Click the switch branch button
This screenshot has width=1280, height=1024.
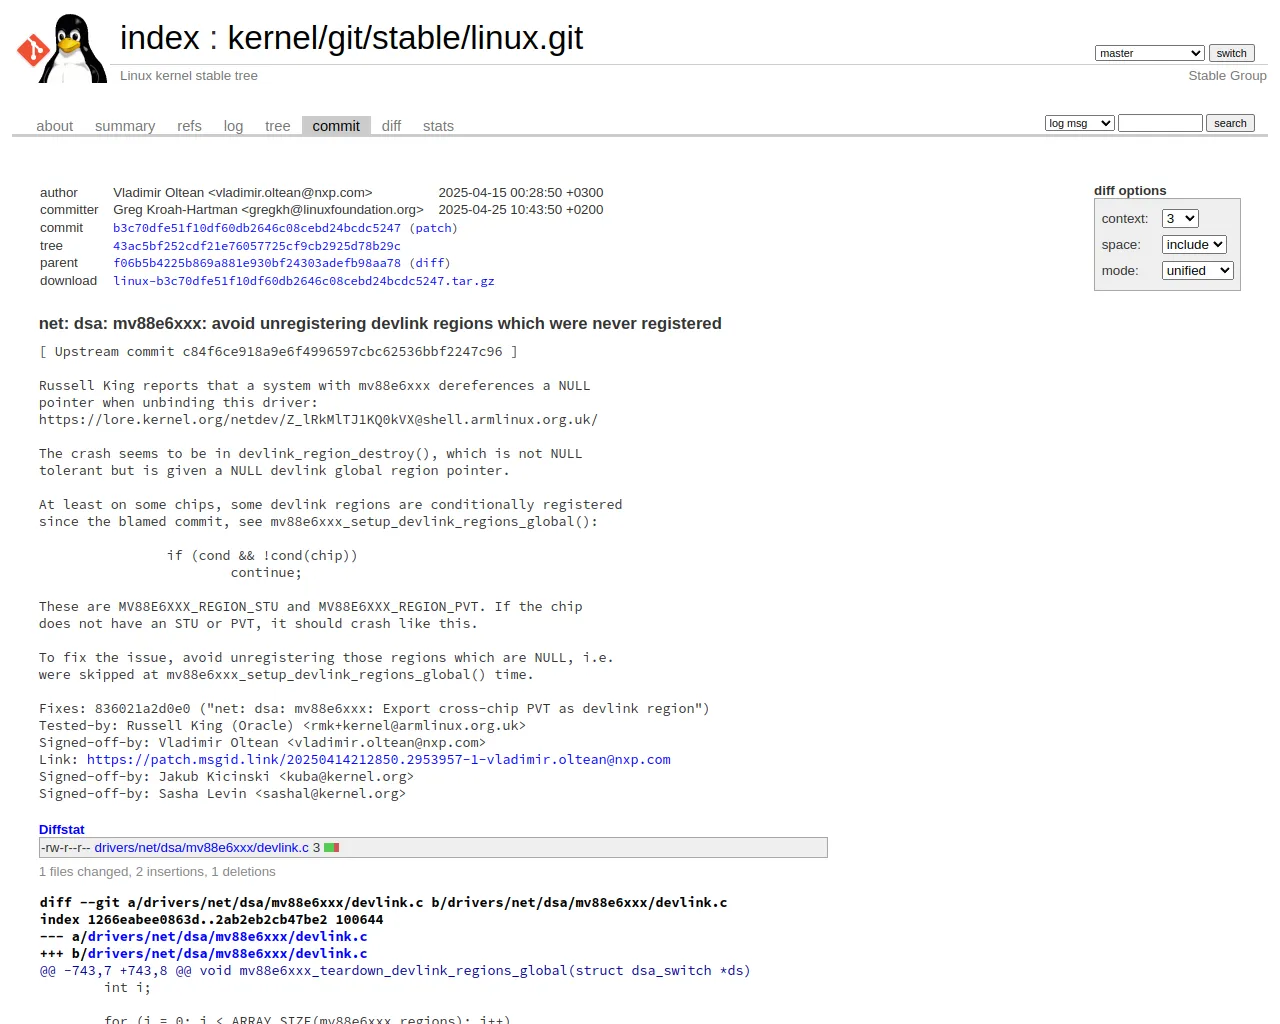1231,53
